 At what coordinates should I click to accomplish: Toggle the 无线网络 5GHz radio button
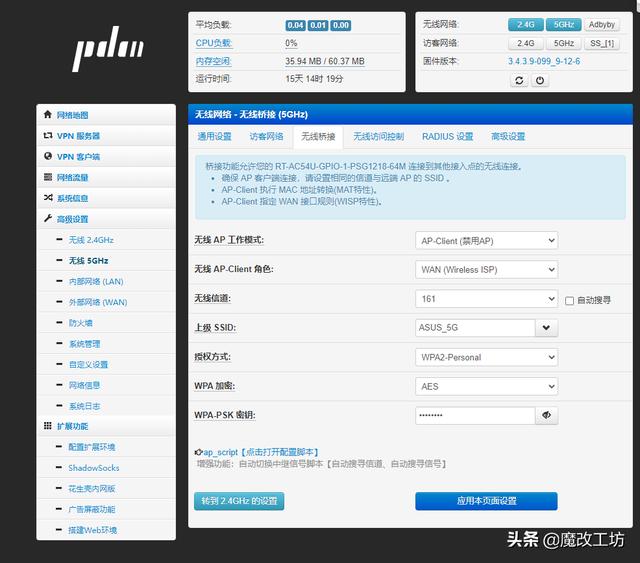[x=564, y=24]
